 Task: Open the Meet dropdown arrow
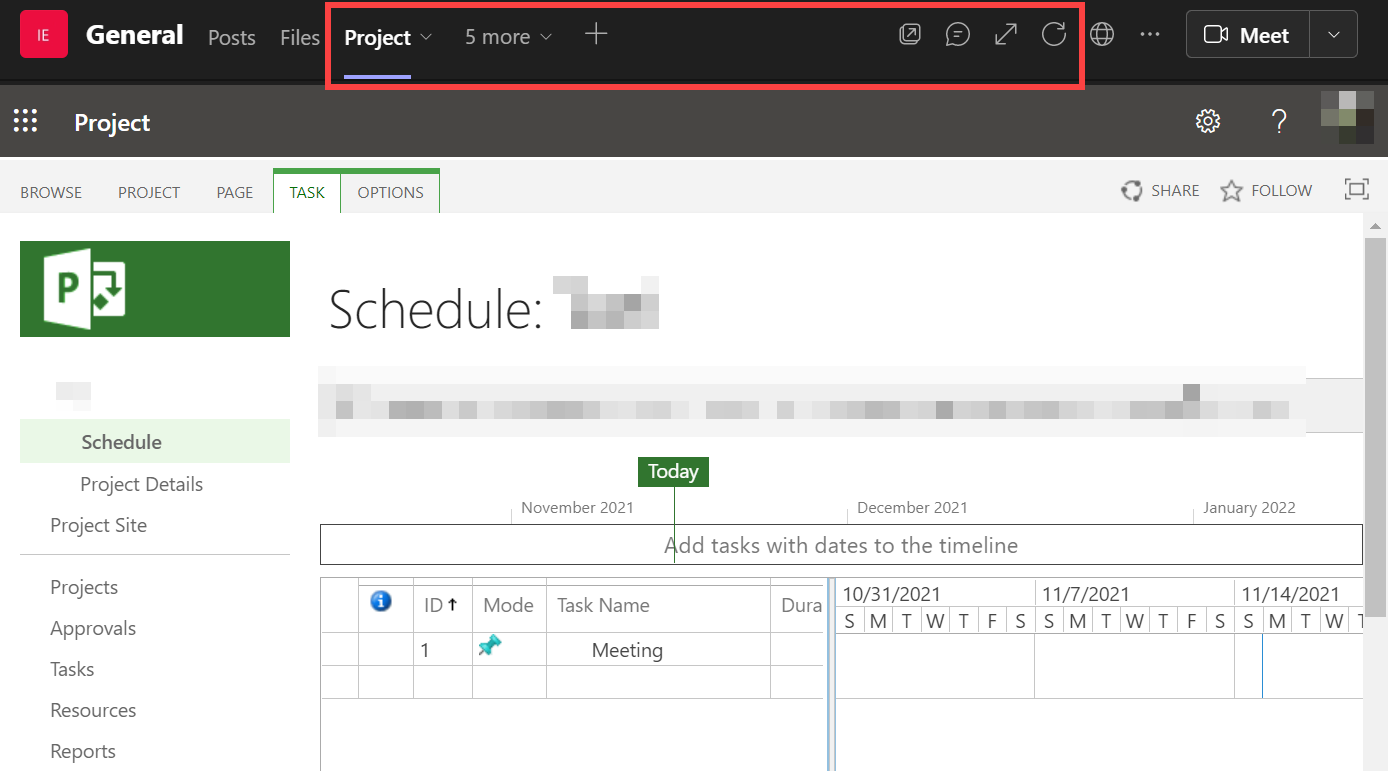1333,35
